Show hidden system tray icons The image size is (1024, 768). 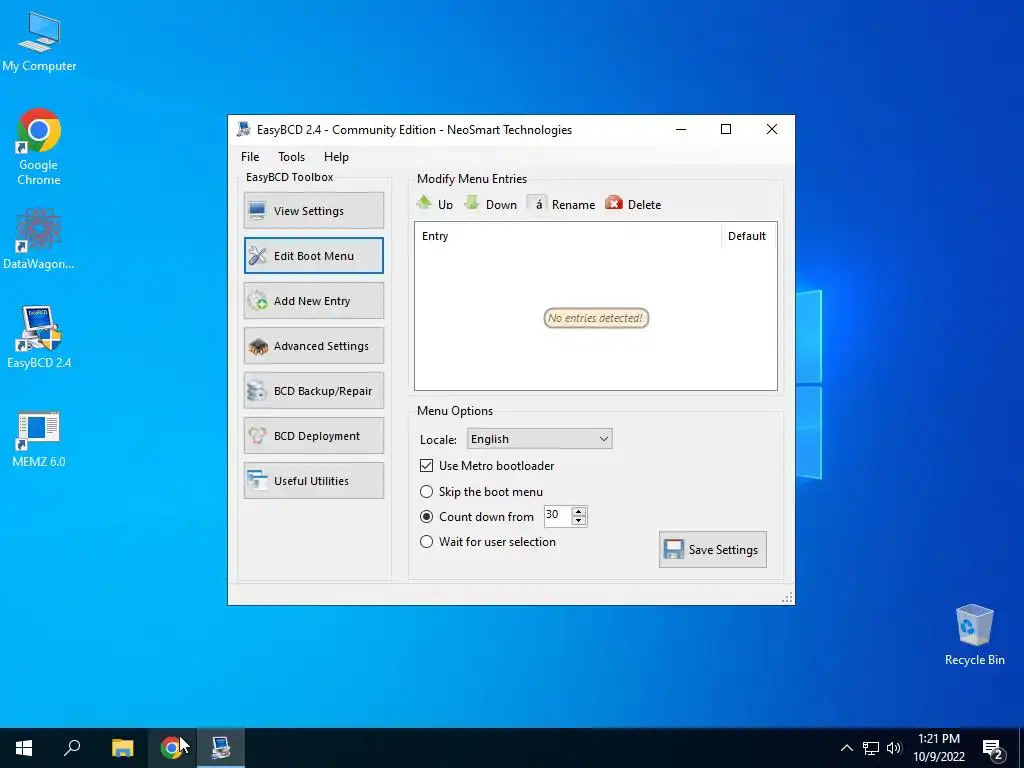pos(846,748)
